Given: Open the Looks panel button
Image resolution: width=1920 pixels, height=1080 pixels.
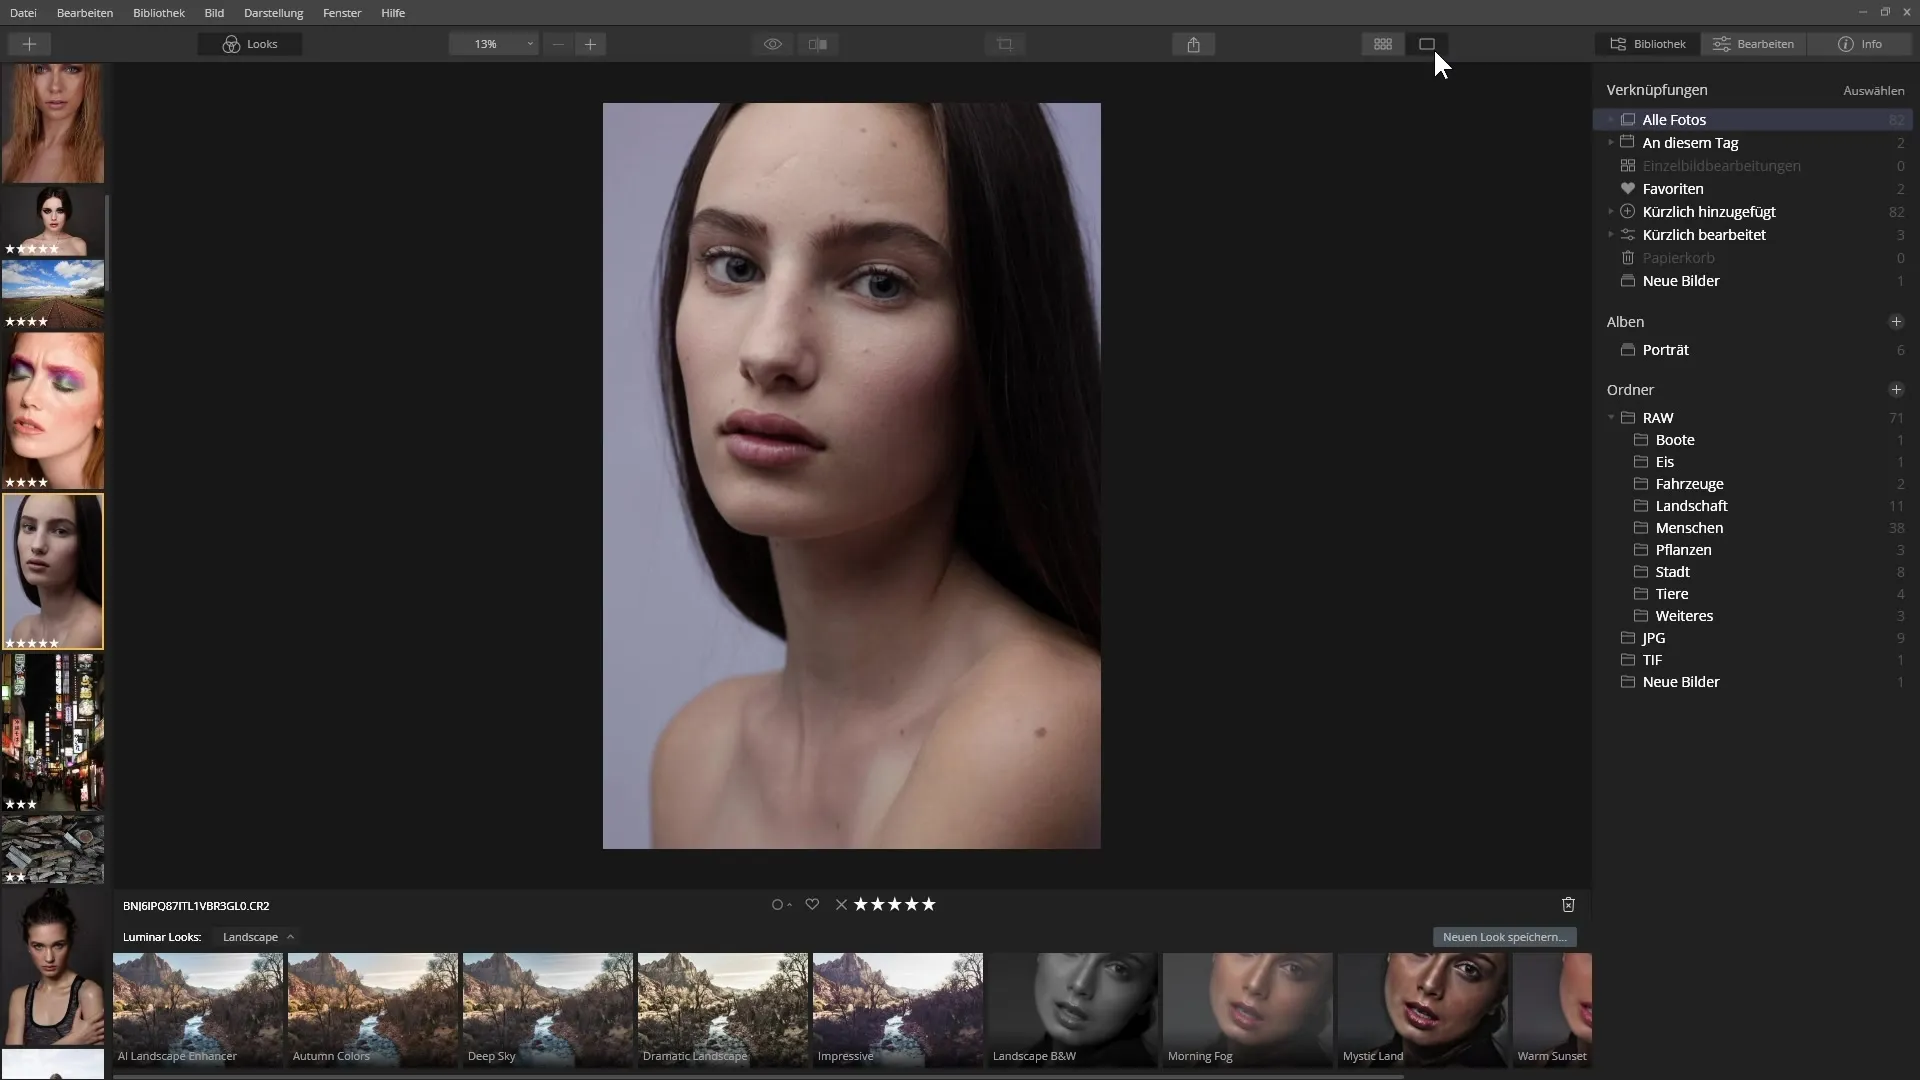Looking at the screenshot, I should [x=250, y=44].
